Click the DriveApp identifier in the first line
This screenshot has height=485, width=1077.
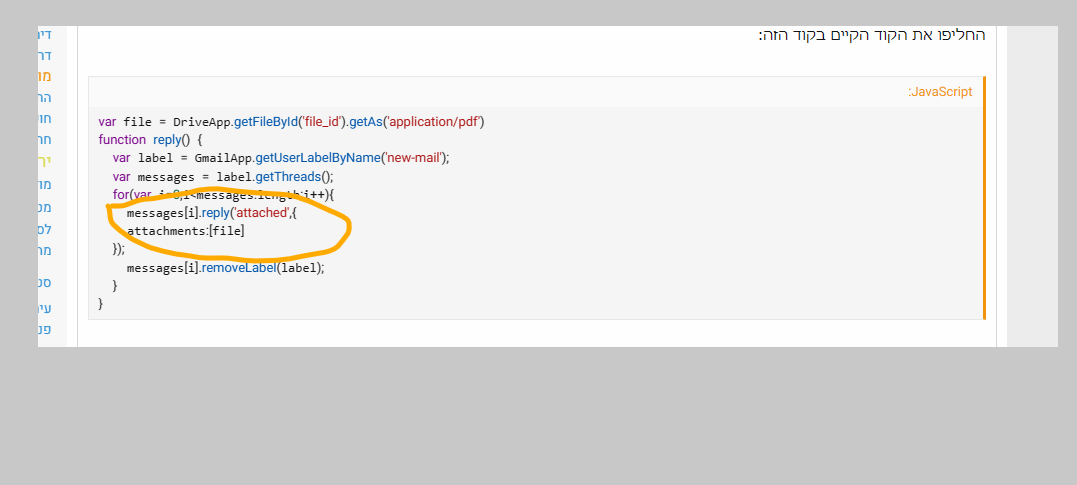[x=202, y=122]
